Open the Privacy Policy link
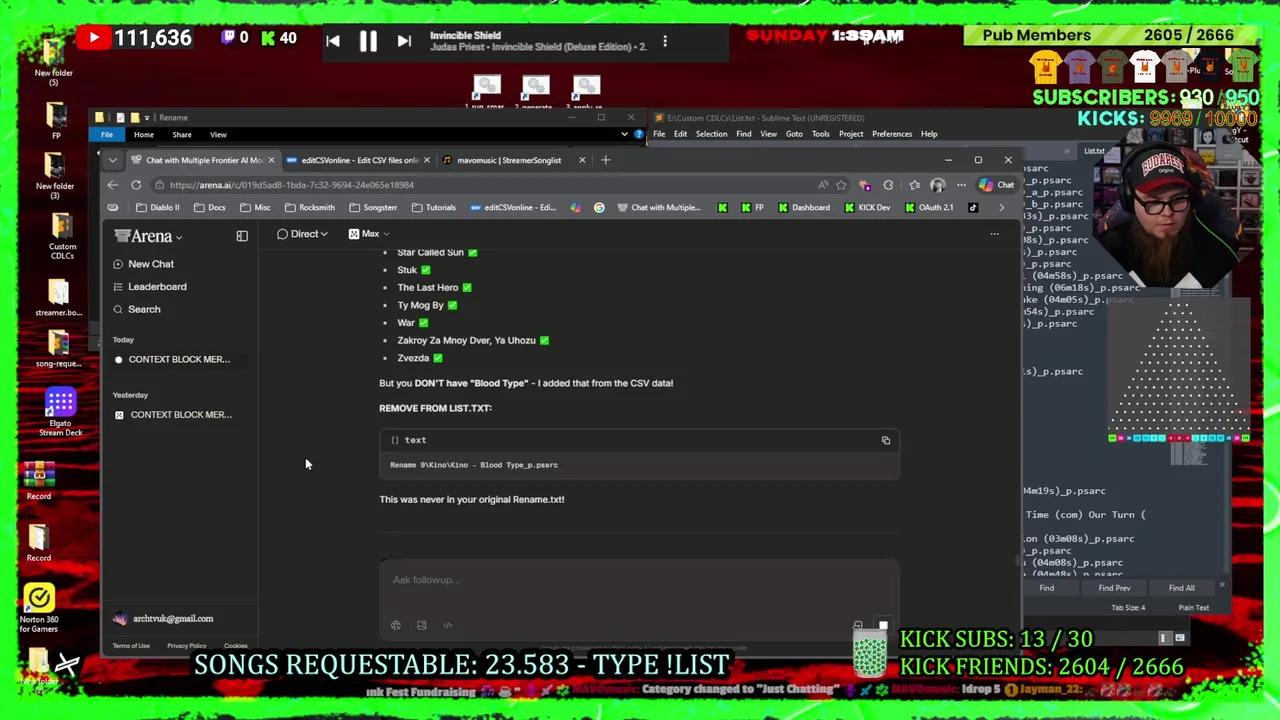The width and height of the screenshot is (1280, 720). click(x=186, y=646)
